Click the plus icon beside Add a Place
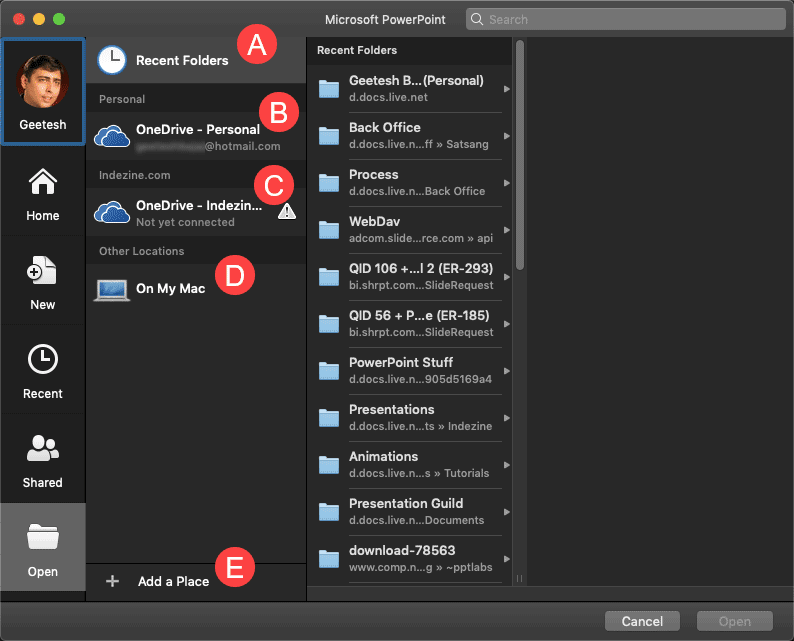 click(x=112, y=581)
